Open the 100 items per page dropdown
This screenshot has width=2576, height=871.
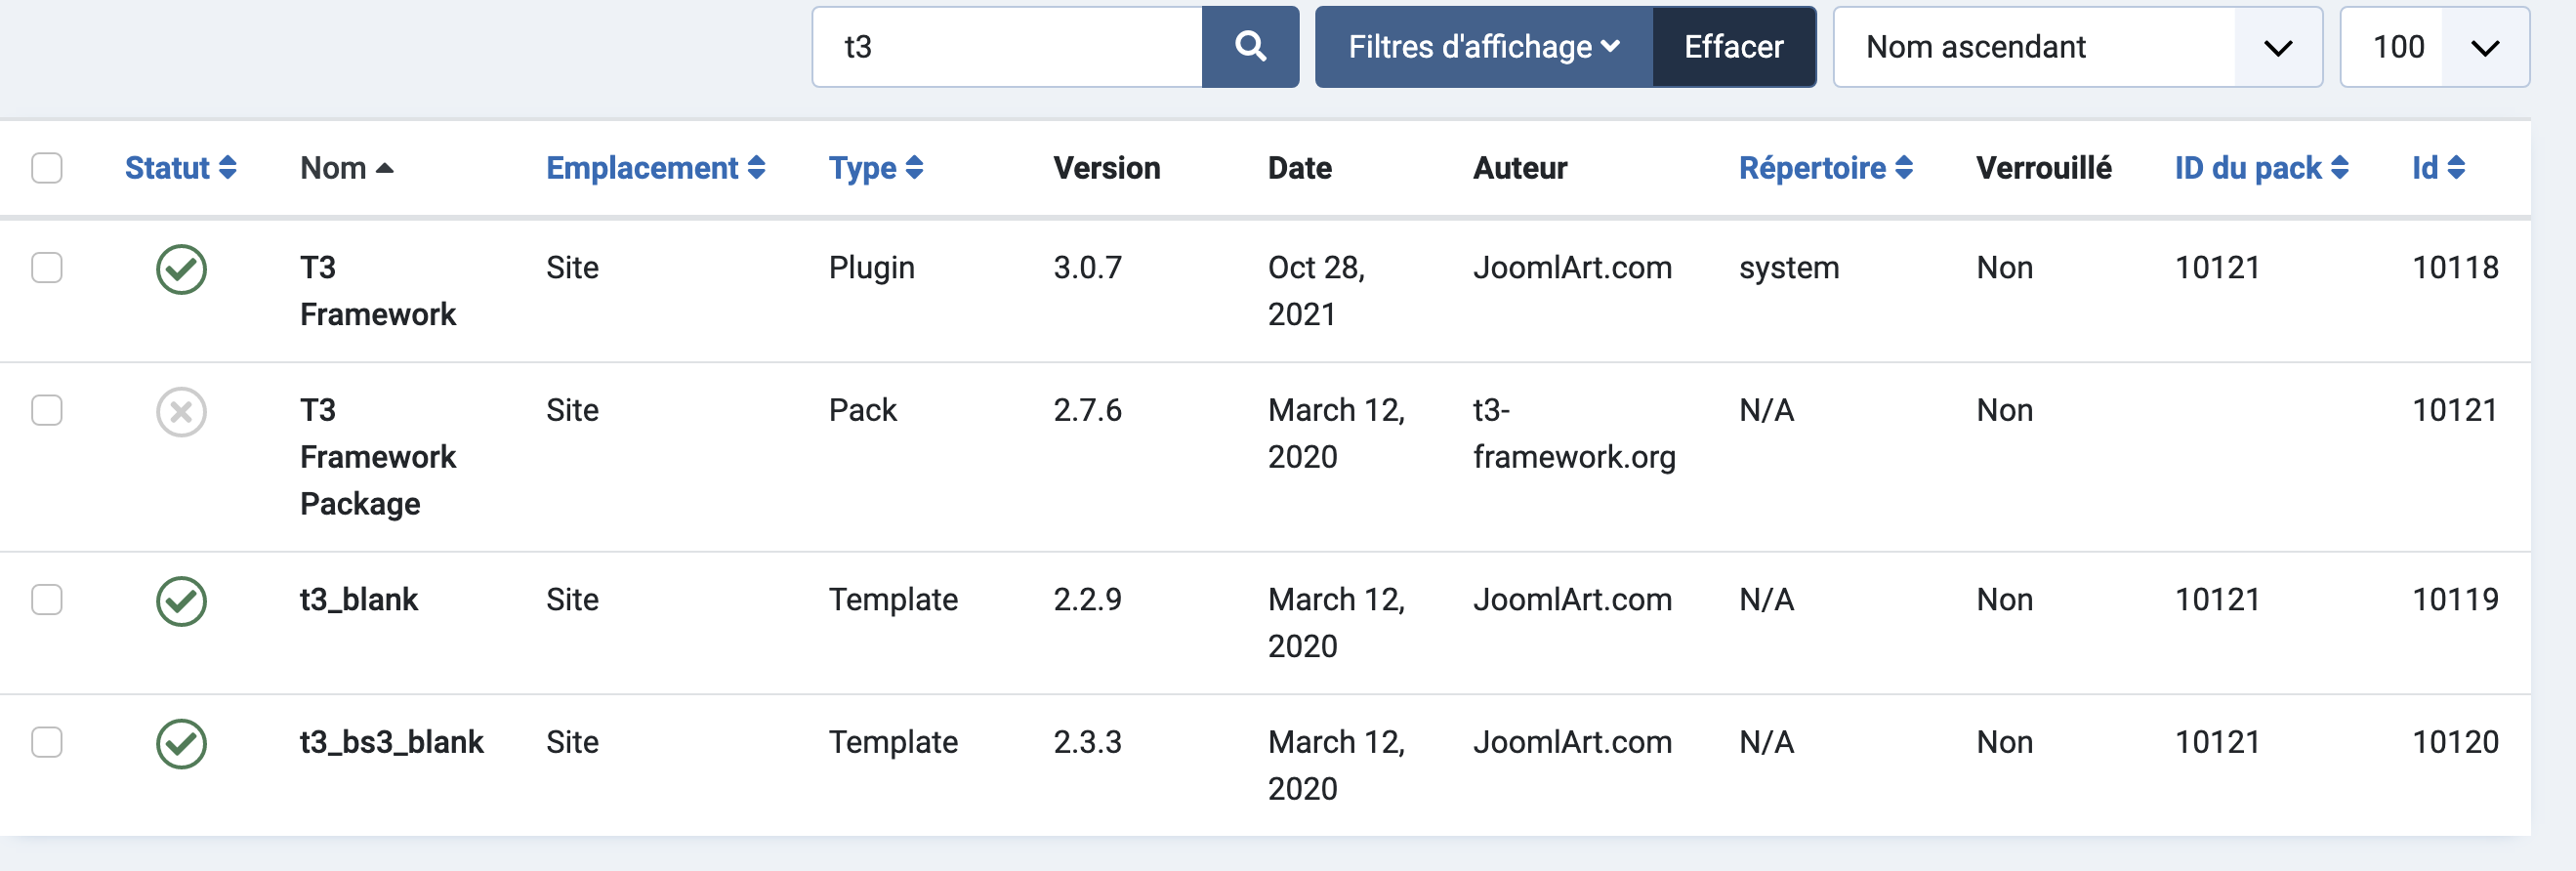click(x=2434, y=47)
